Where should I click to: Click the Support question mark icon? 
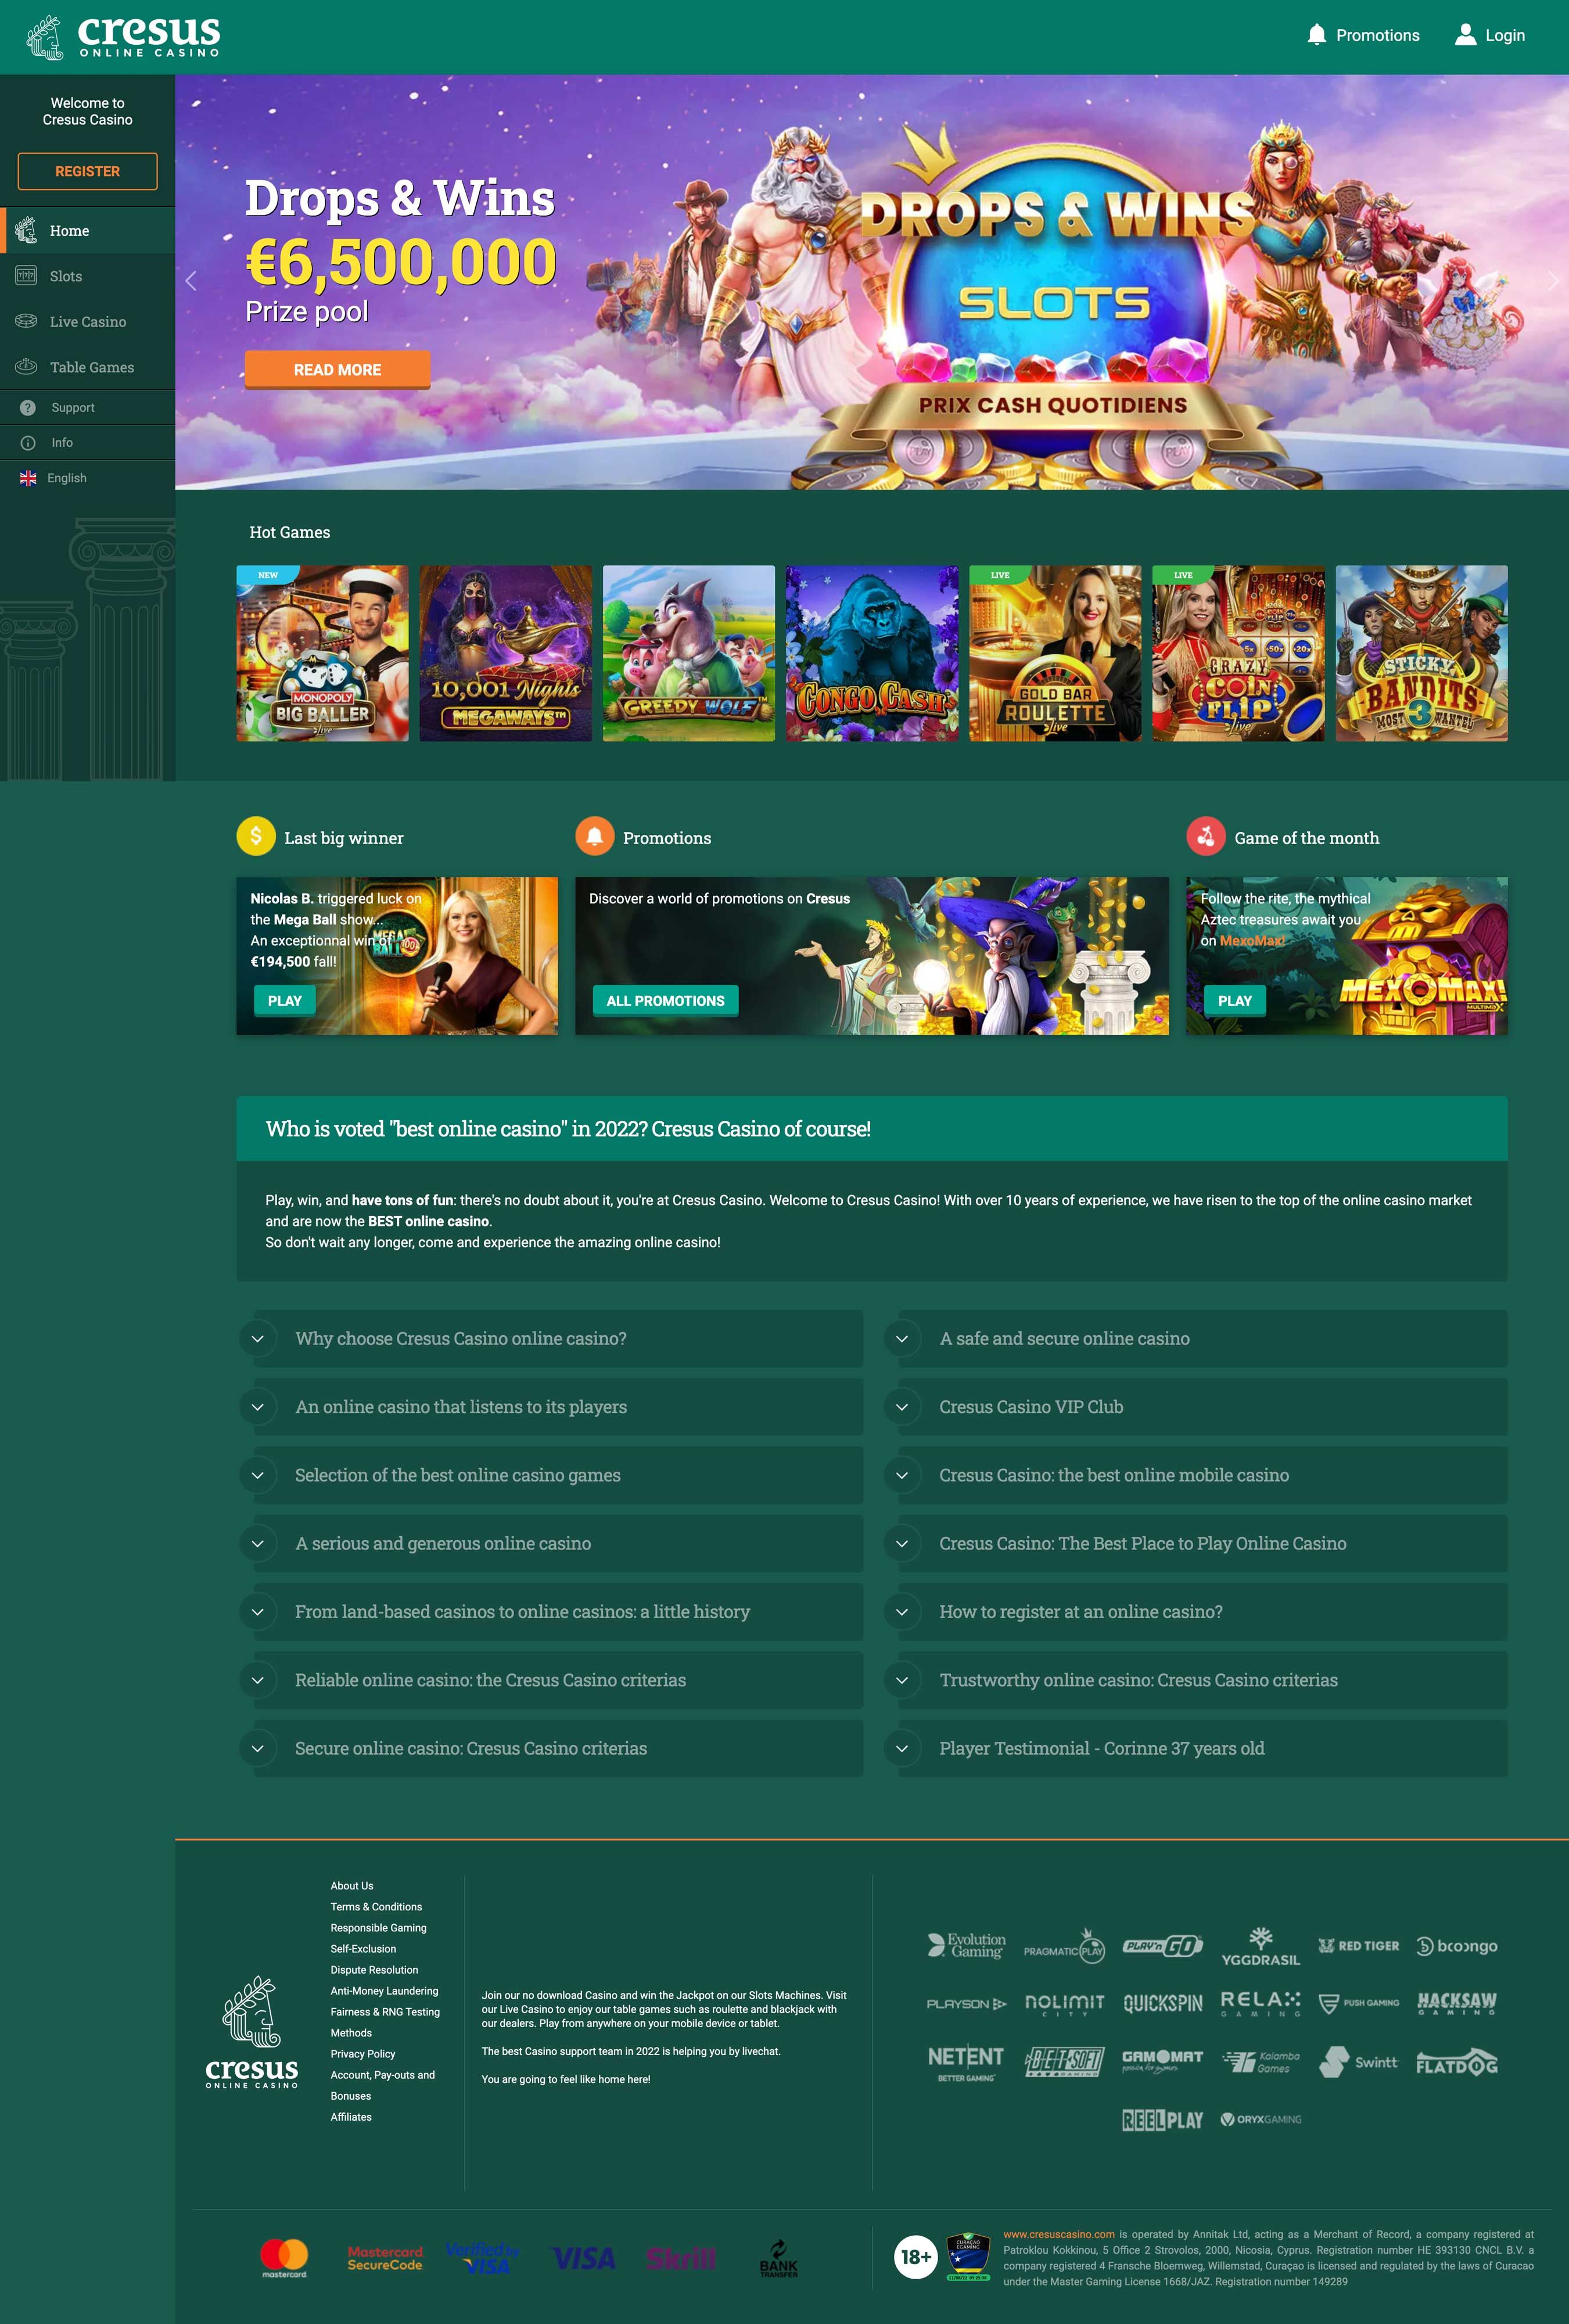pos(28,408)
